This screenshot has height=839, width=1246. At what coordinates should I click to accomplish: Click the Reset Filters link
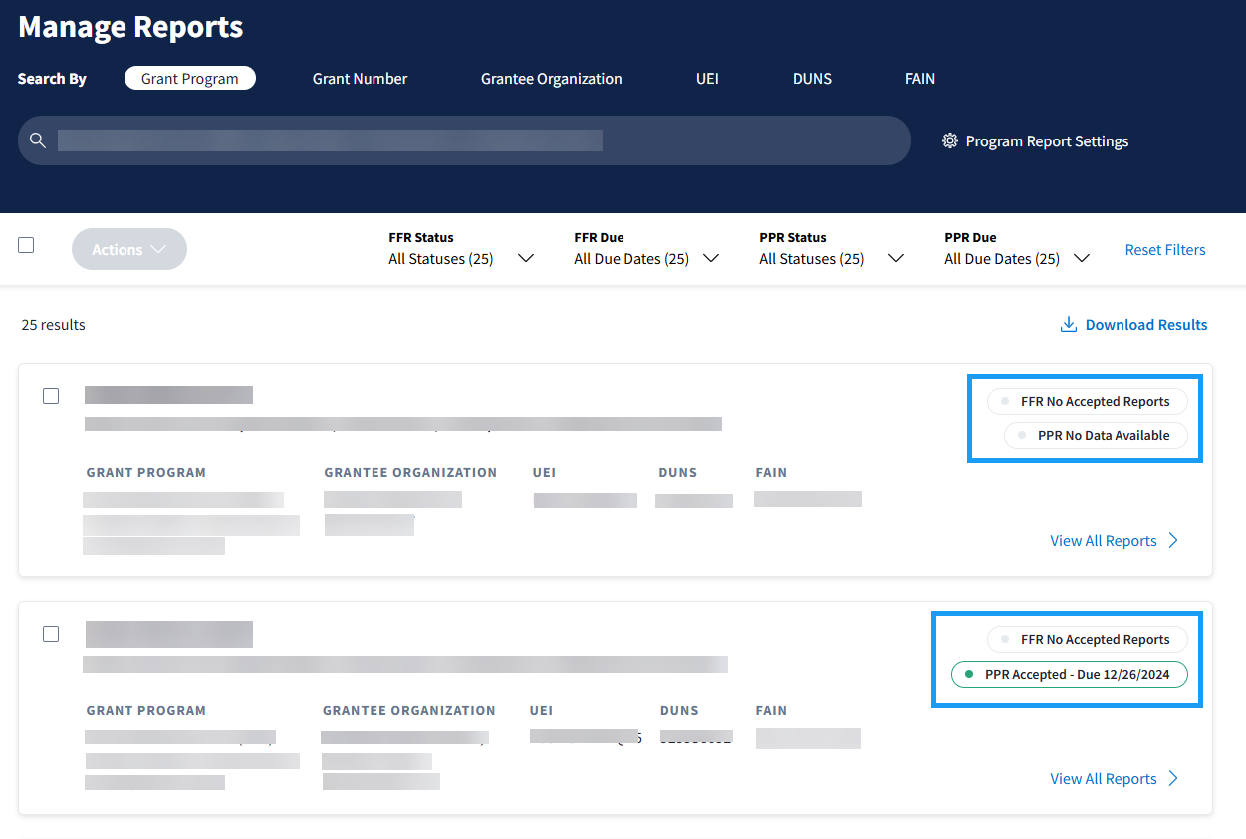(x=1165, y=250)
